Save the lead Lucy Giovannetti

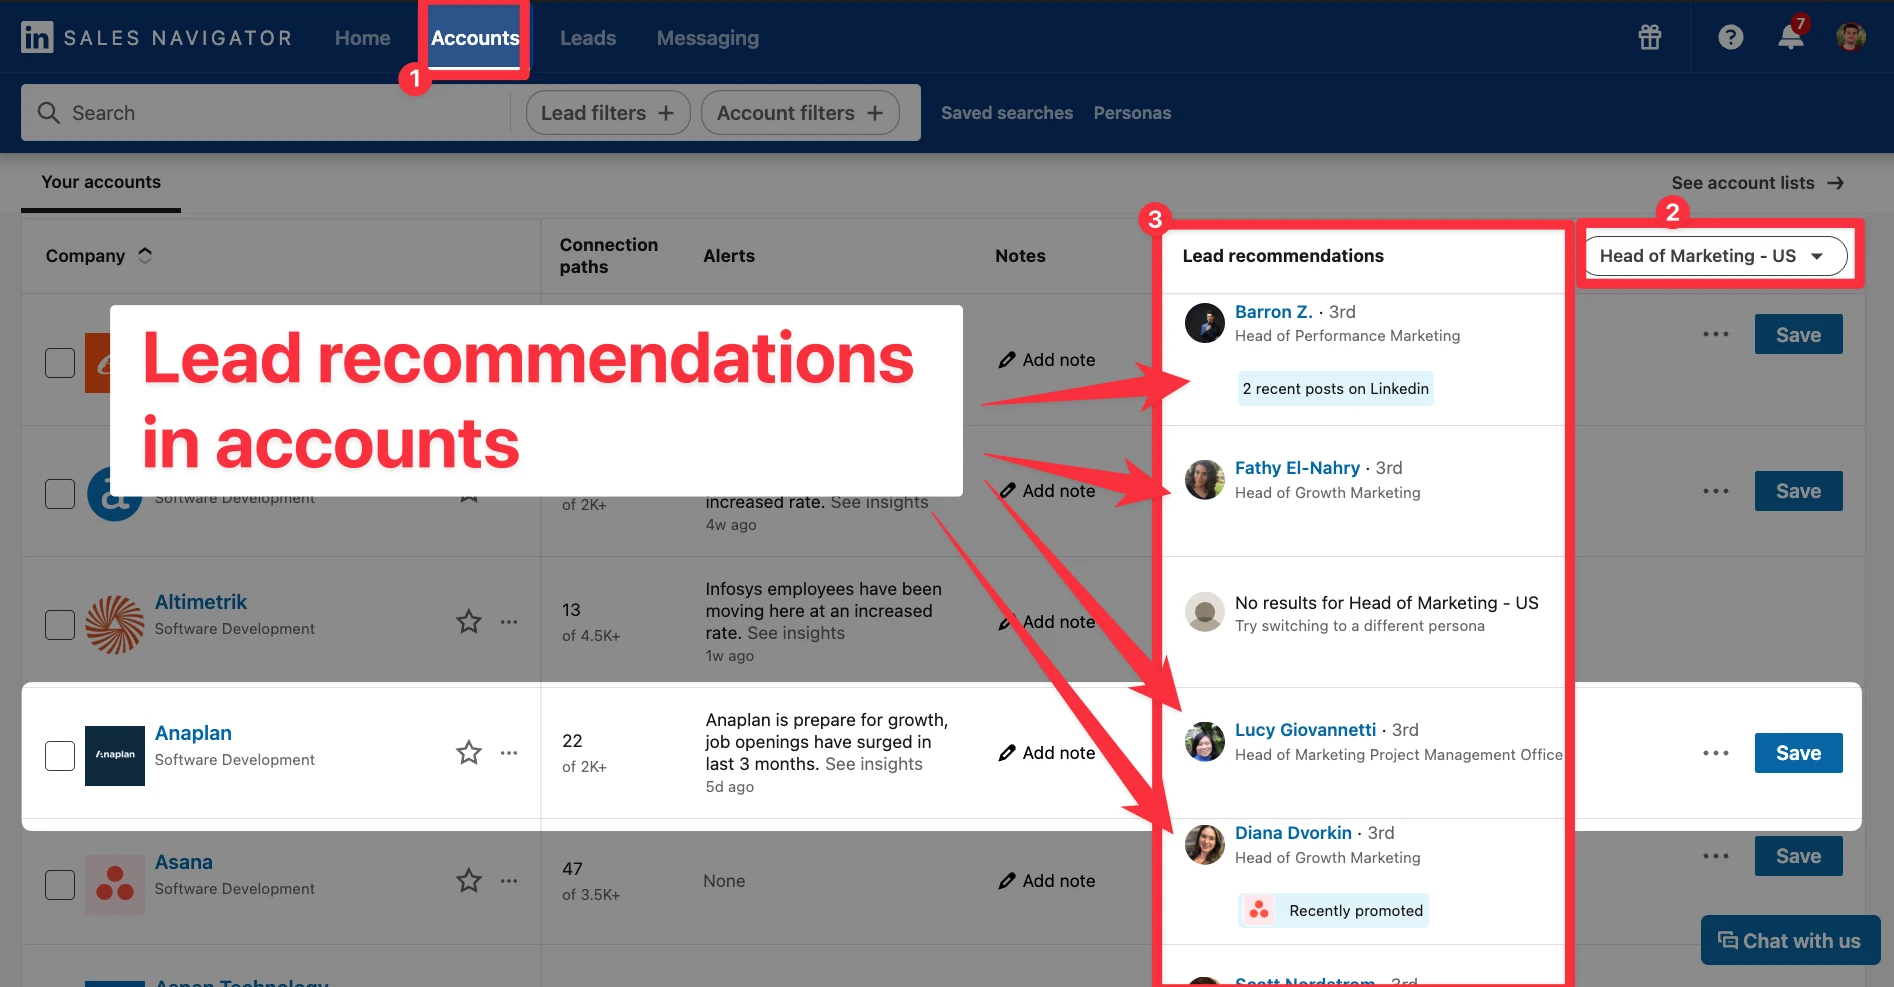(1799, 753)
